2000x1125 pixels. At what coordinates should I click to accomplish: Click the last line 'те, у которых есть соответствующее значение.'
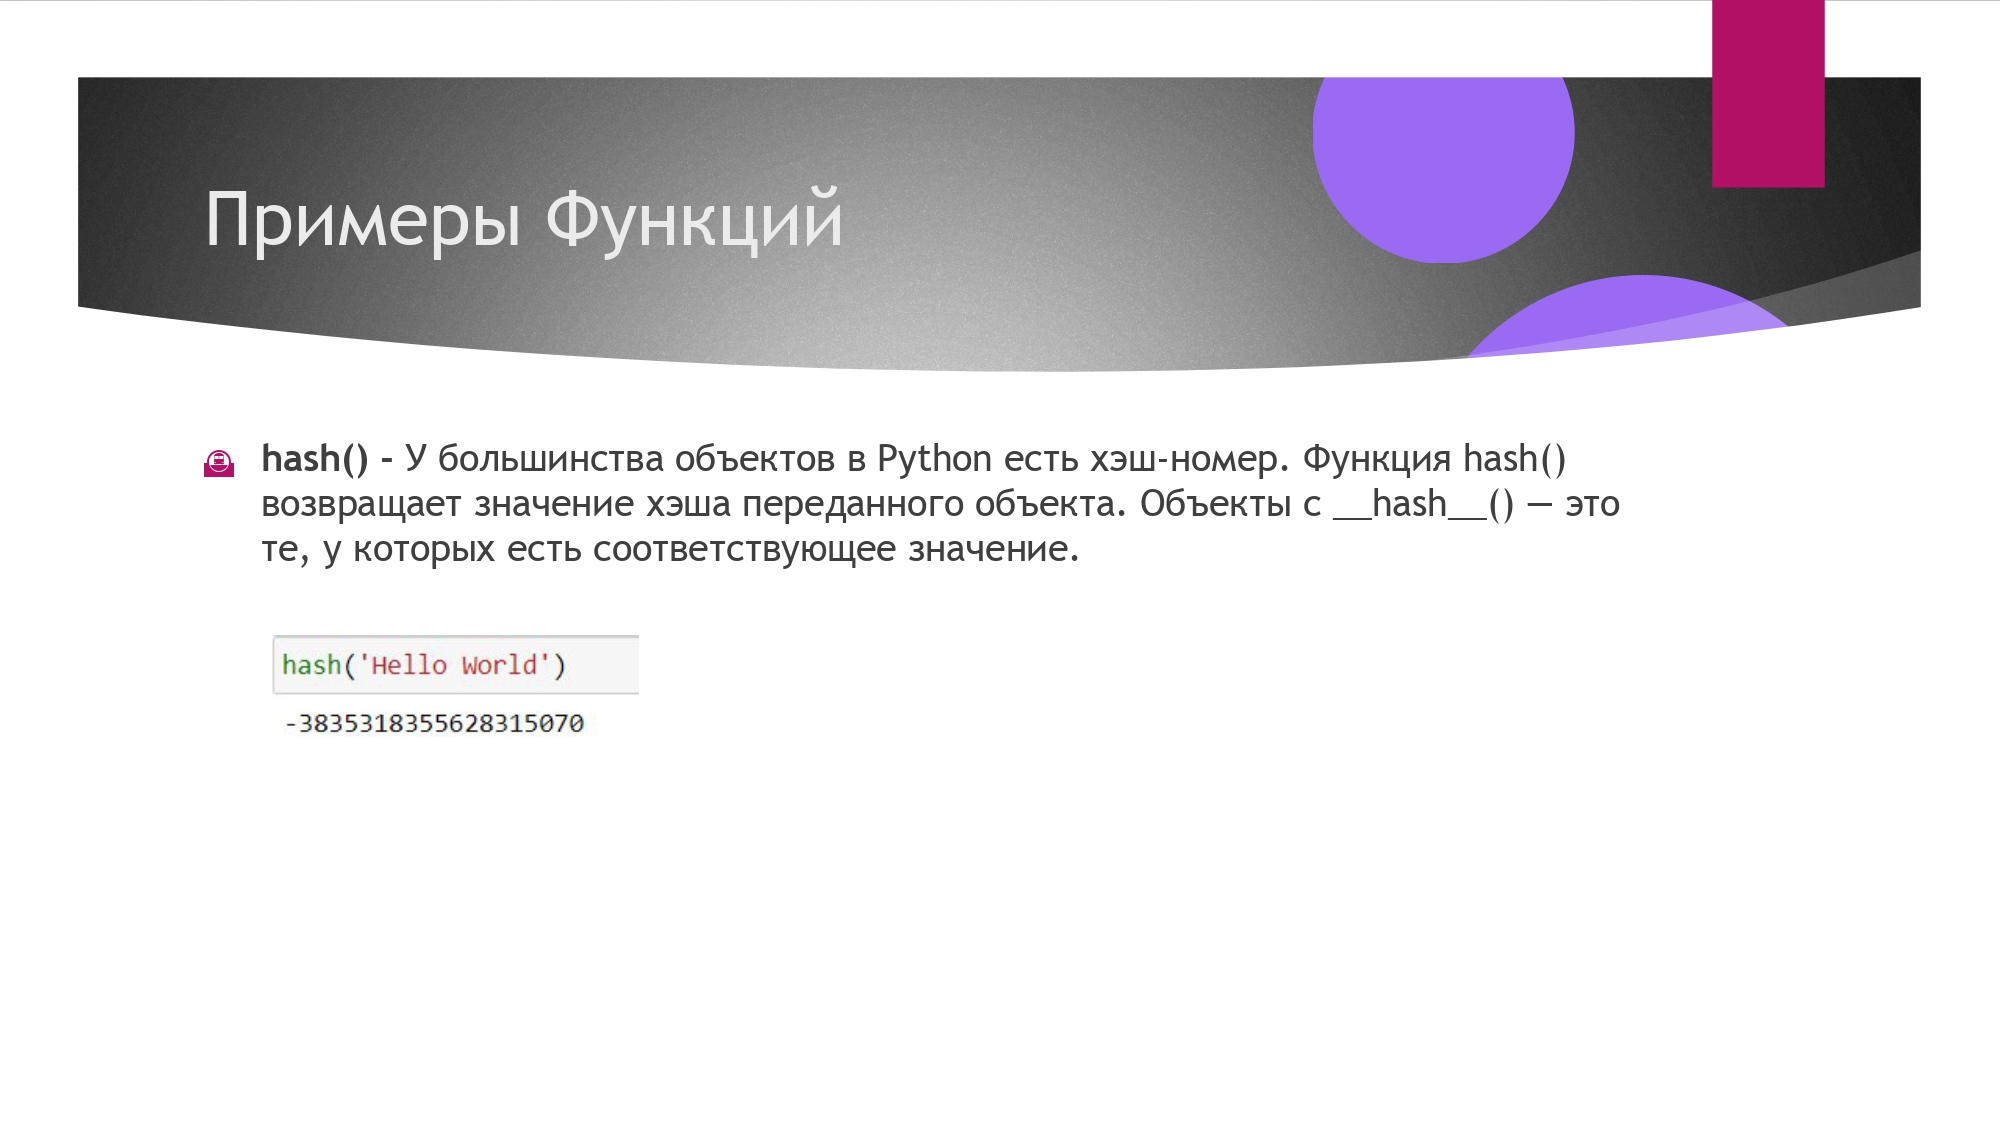670,550
